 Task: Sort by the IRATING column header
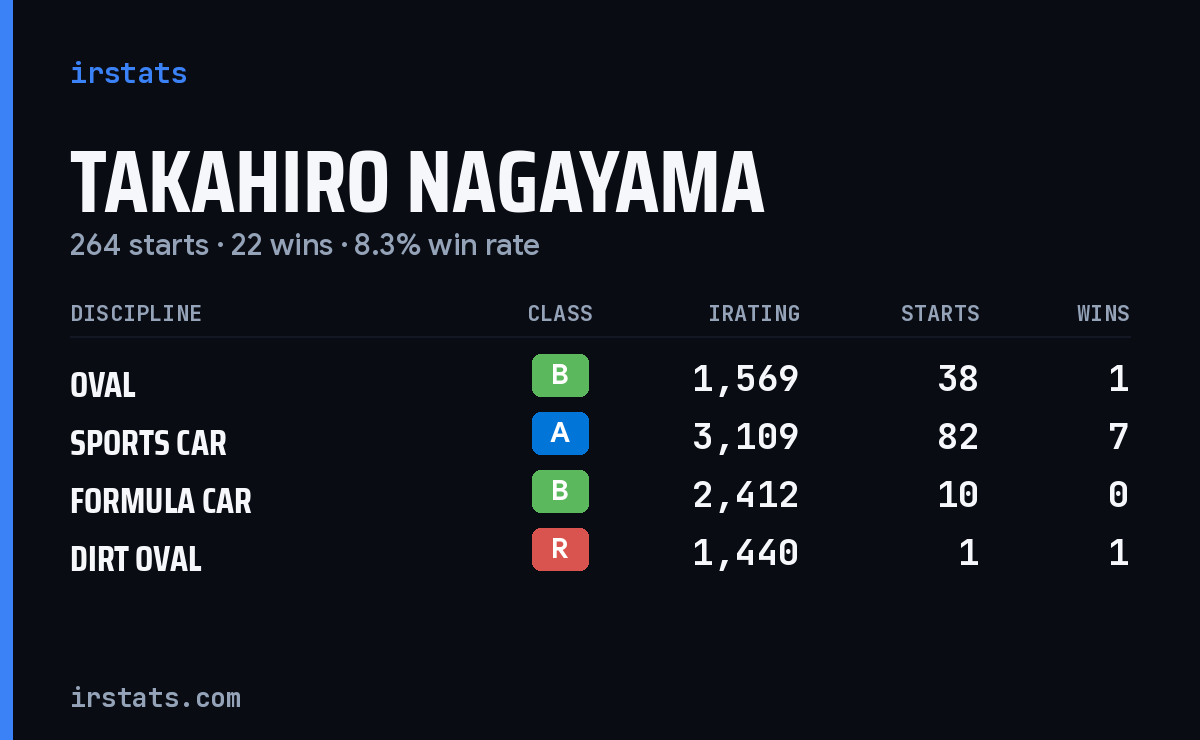pyautogui.click(x=754, y=314)
